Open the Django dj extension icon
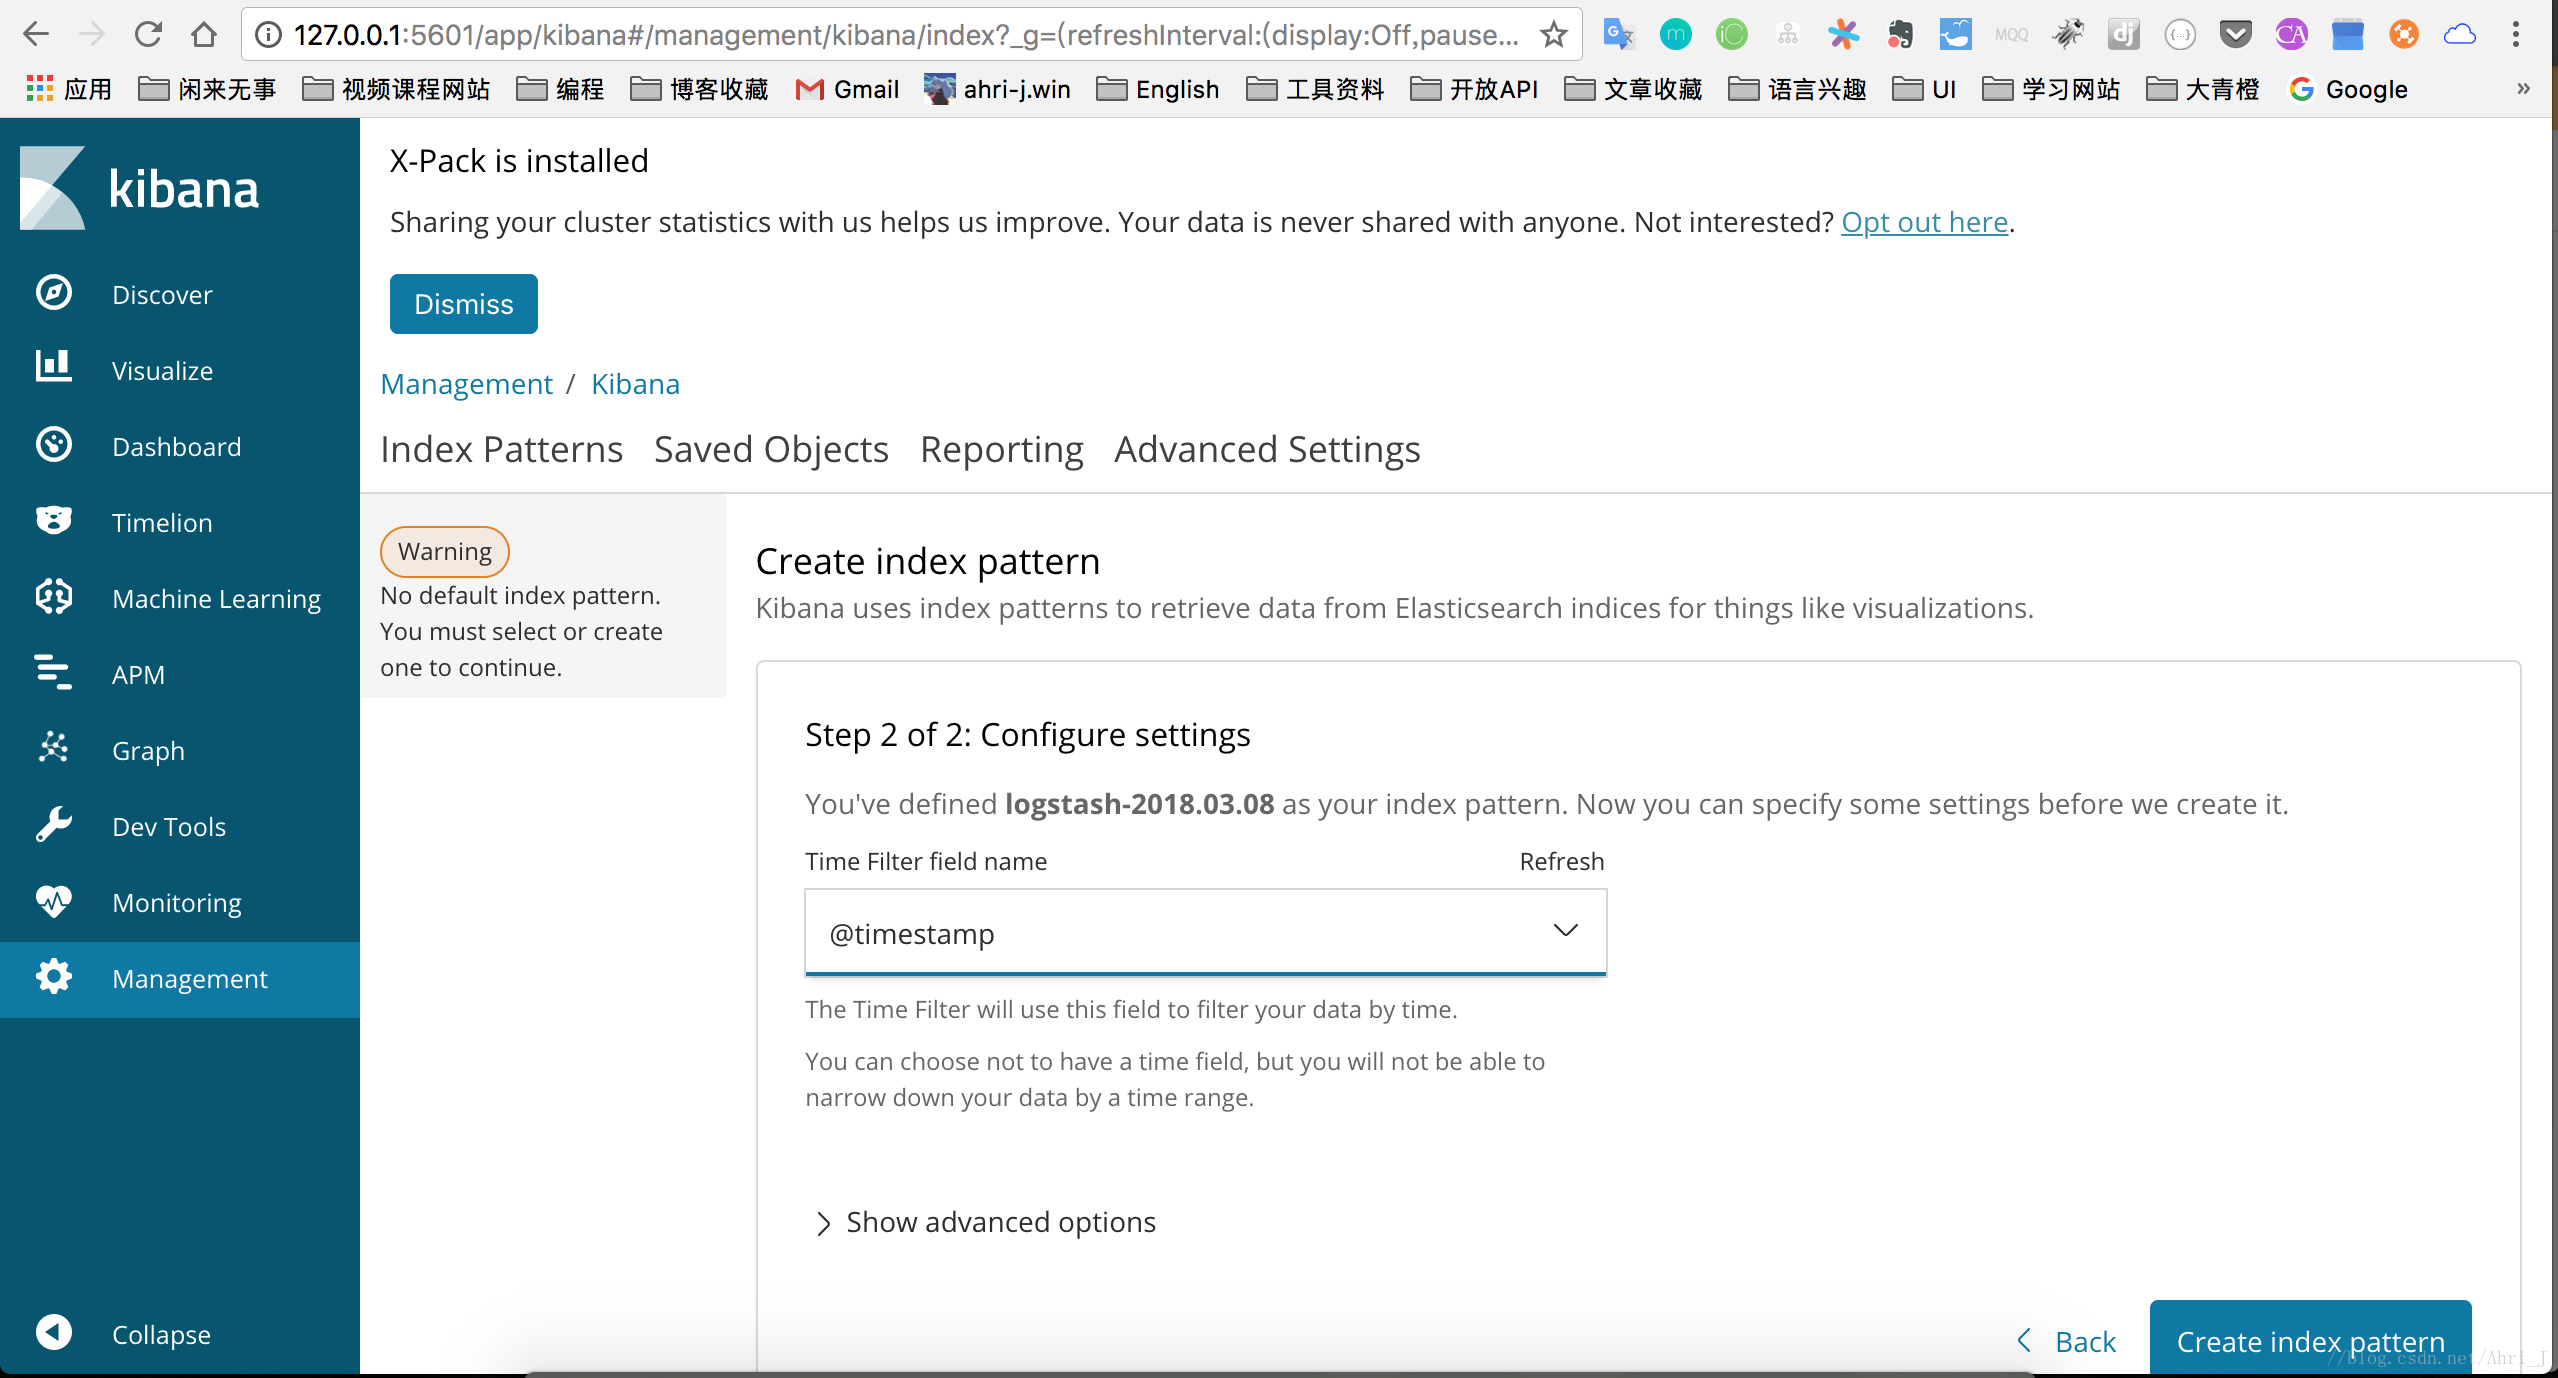Screen dimensions: 2558x1378 pyautogui.click(x=2124, y=35)
